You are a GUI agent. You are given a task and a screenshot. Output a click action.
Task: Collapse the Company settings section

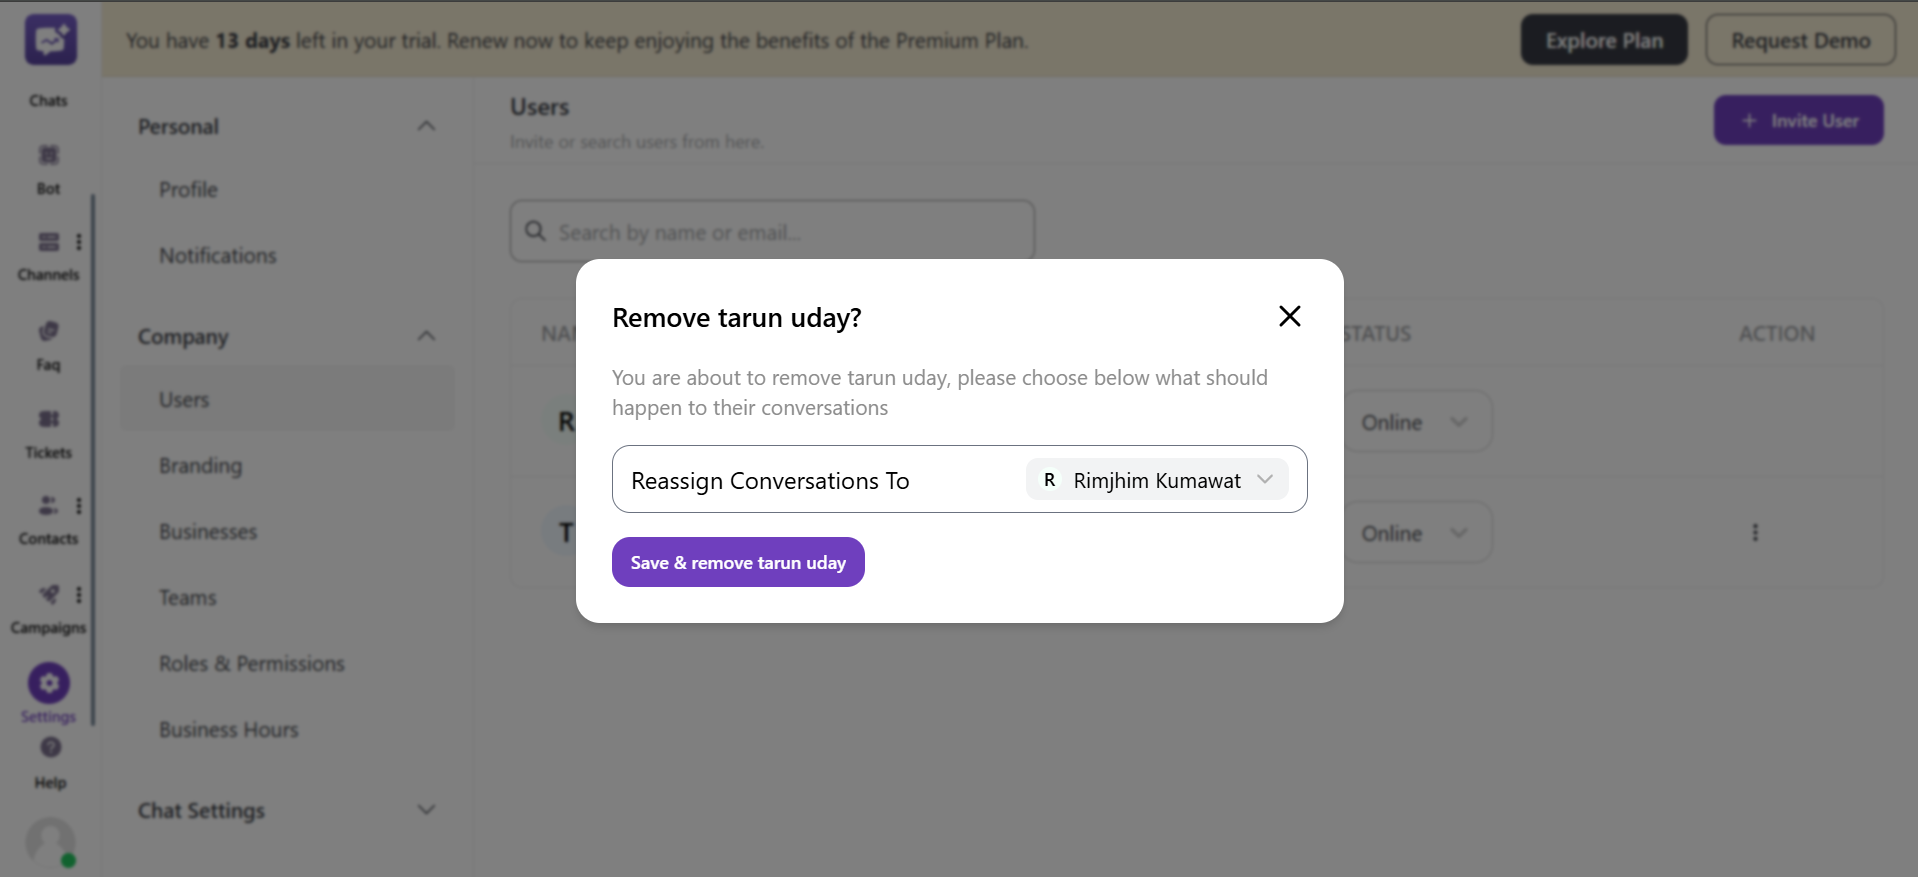click(426, 335)
